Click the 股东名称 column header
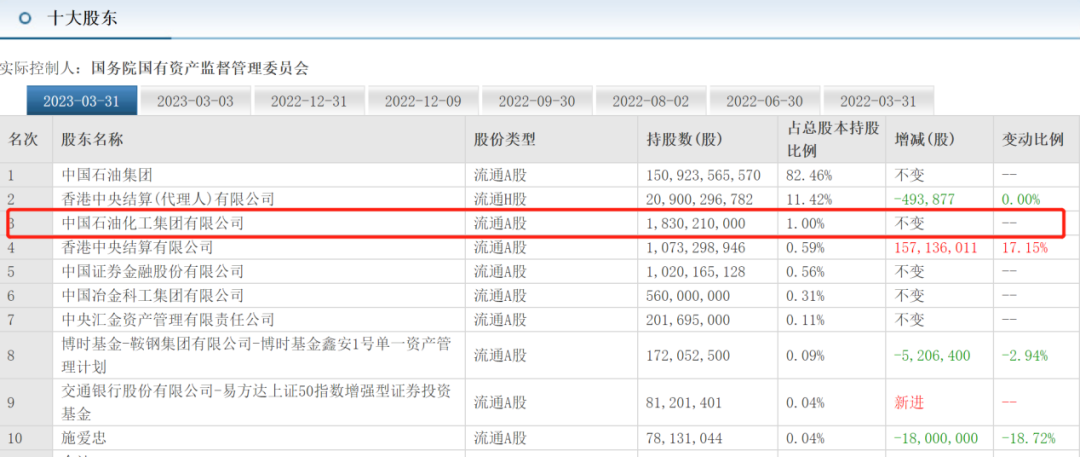1080x457 pixels. 92,139
